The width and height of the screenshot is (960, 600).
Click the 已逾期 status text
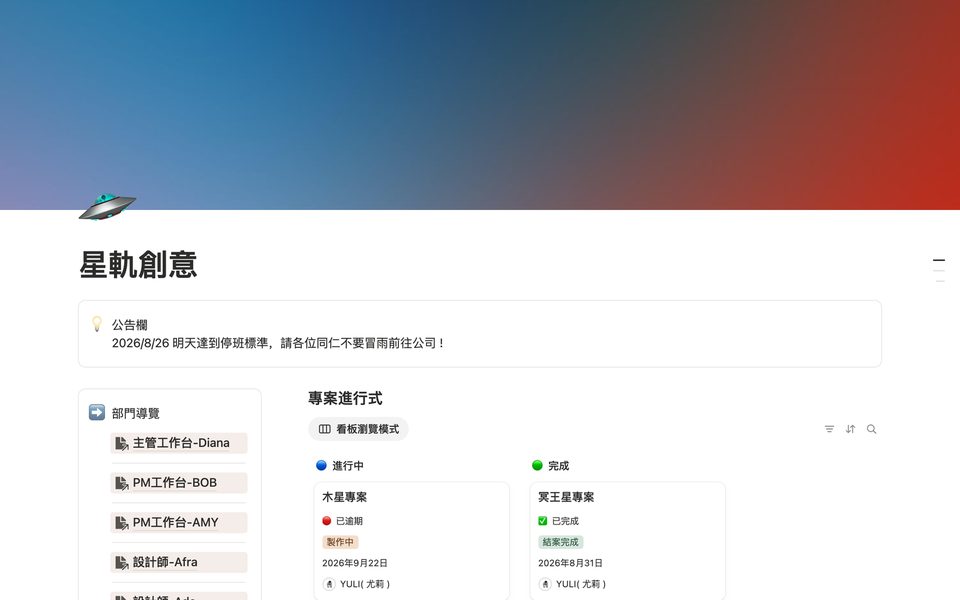pos(349,521)
